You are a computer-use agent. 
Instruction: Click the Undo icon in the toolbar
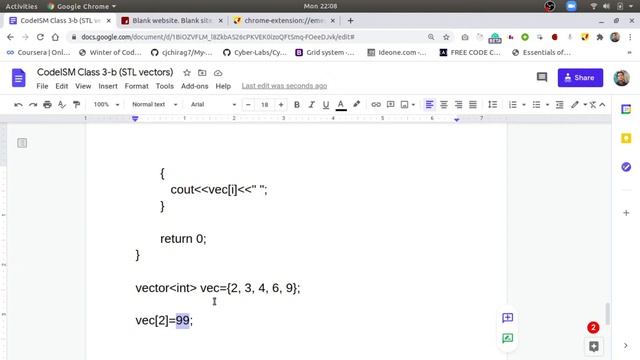[18, 105]
